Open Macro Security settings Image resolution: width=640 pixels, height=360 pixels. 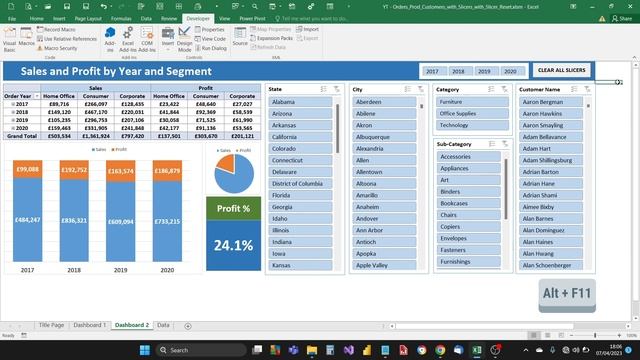(57, 48)
